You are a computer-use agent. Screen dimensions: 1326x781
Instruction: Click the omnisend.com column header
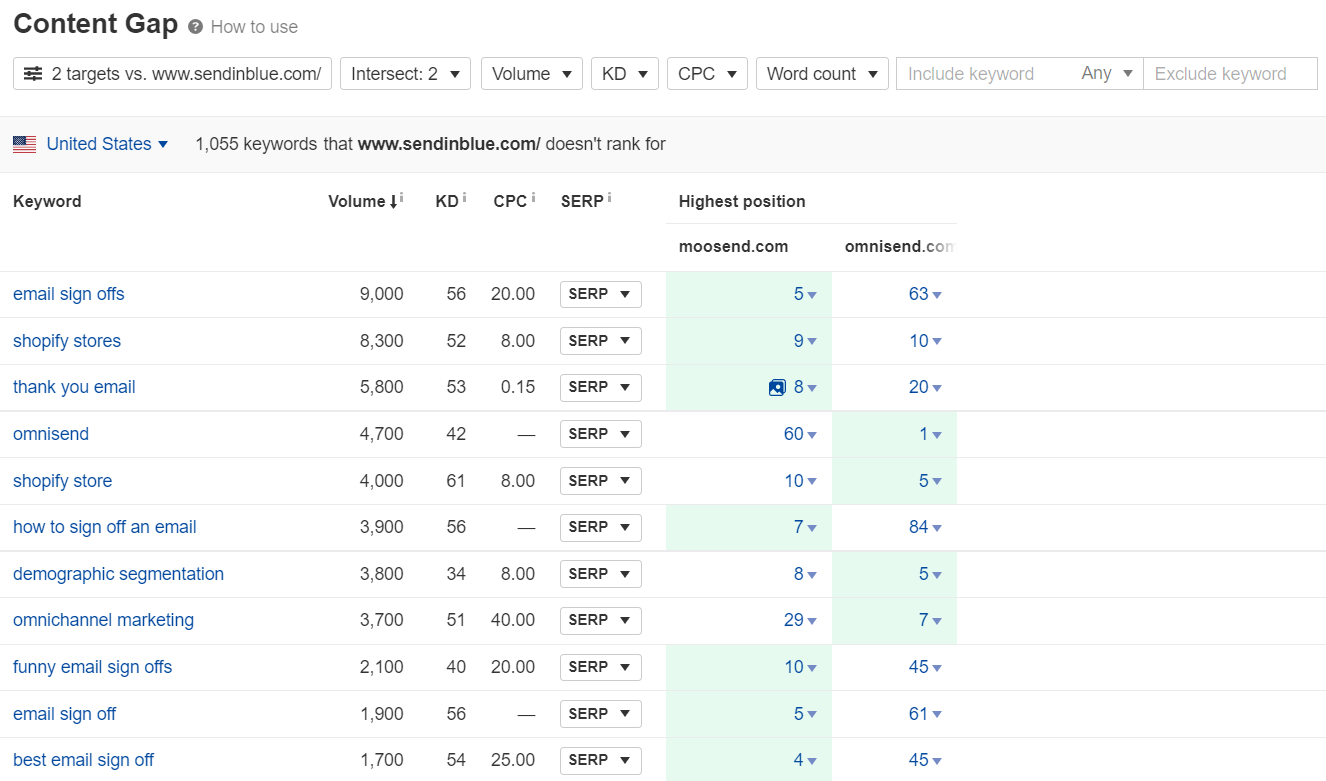(x=900, y=247)
